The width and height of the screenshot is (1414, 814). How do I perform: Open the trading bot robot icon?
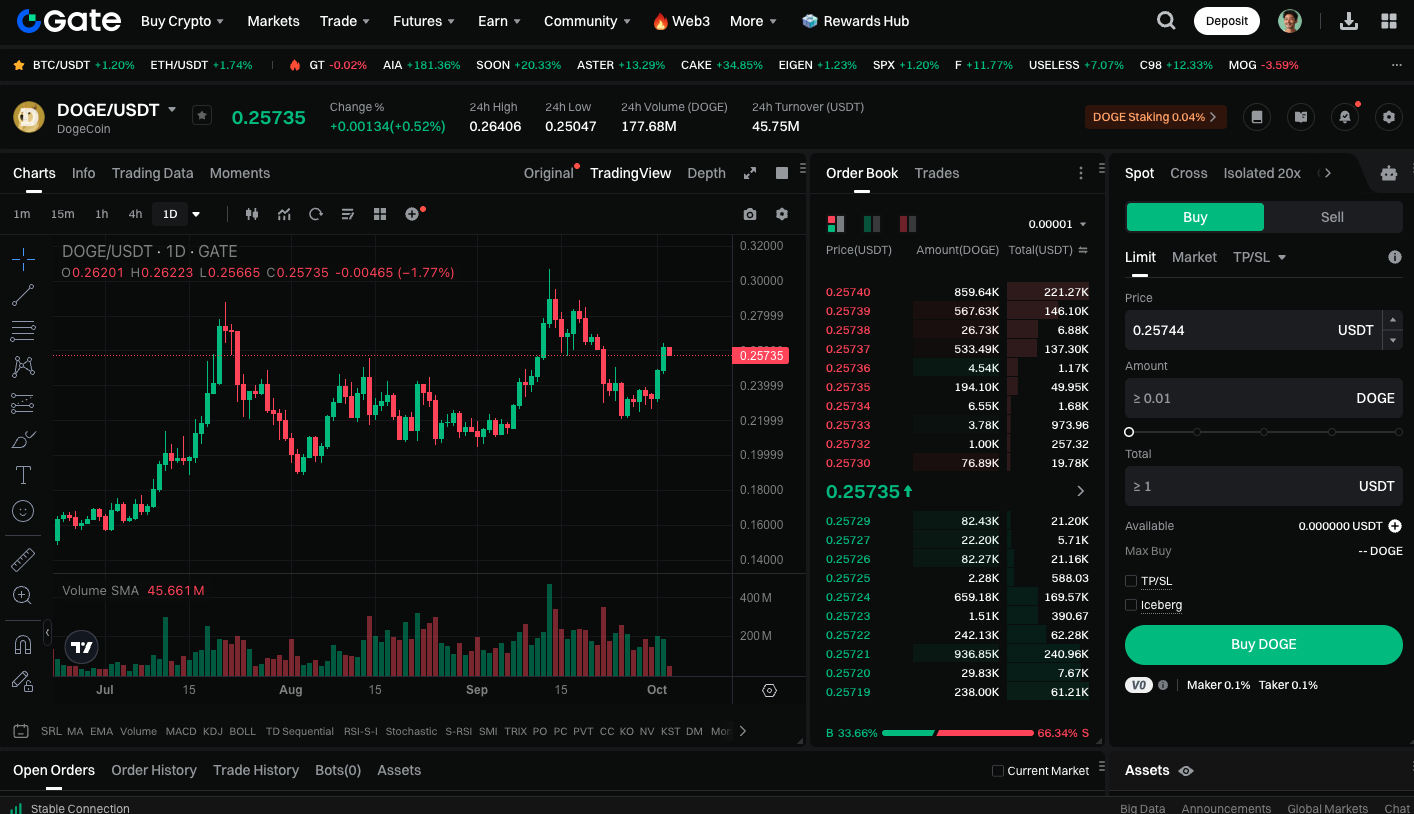1389,173
